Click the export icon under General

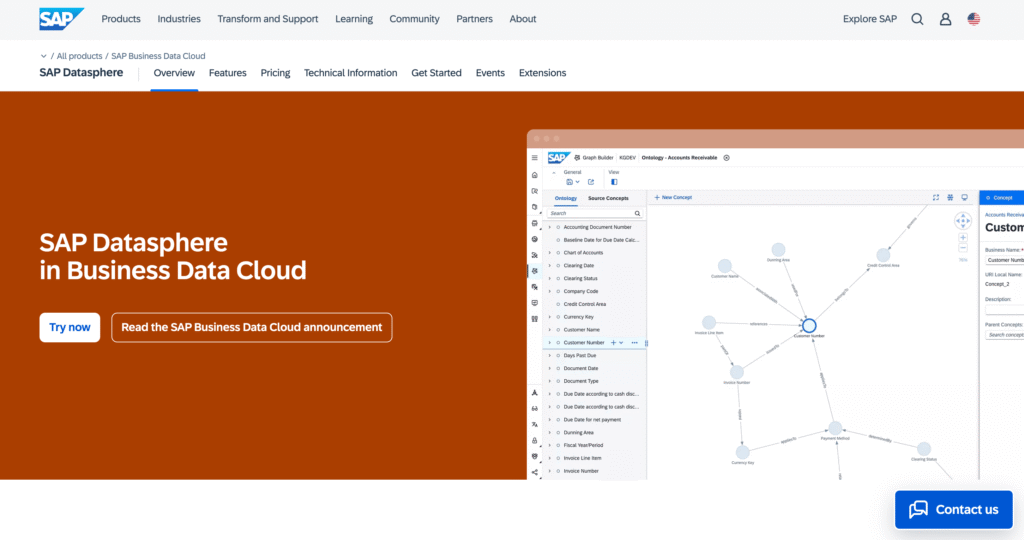coord(591,182)
